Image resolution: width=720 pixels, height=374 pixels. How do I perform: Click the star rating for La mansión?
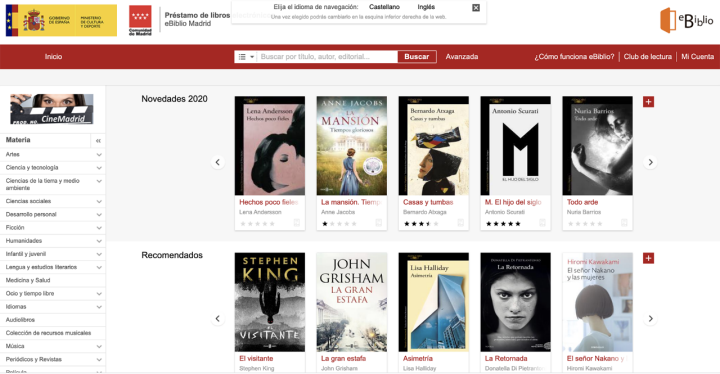tap(339, 224)
